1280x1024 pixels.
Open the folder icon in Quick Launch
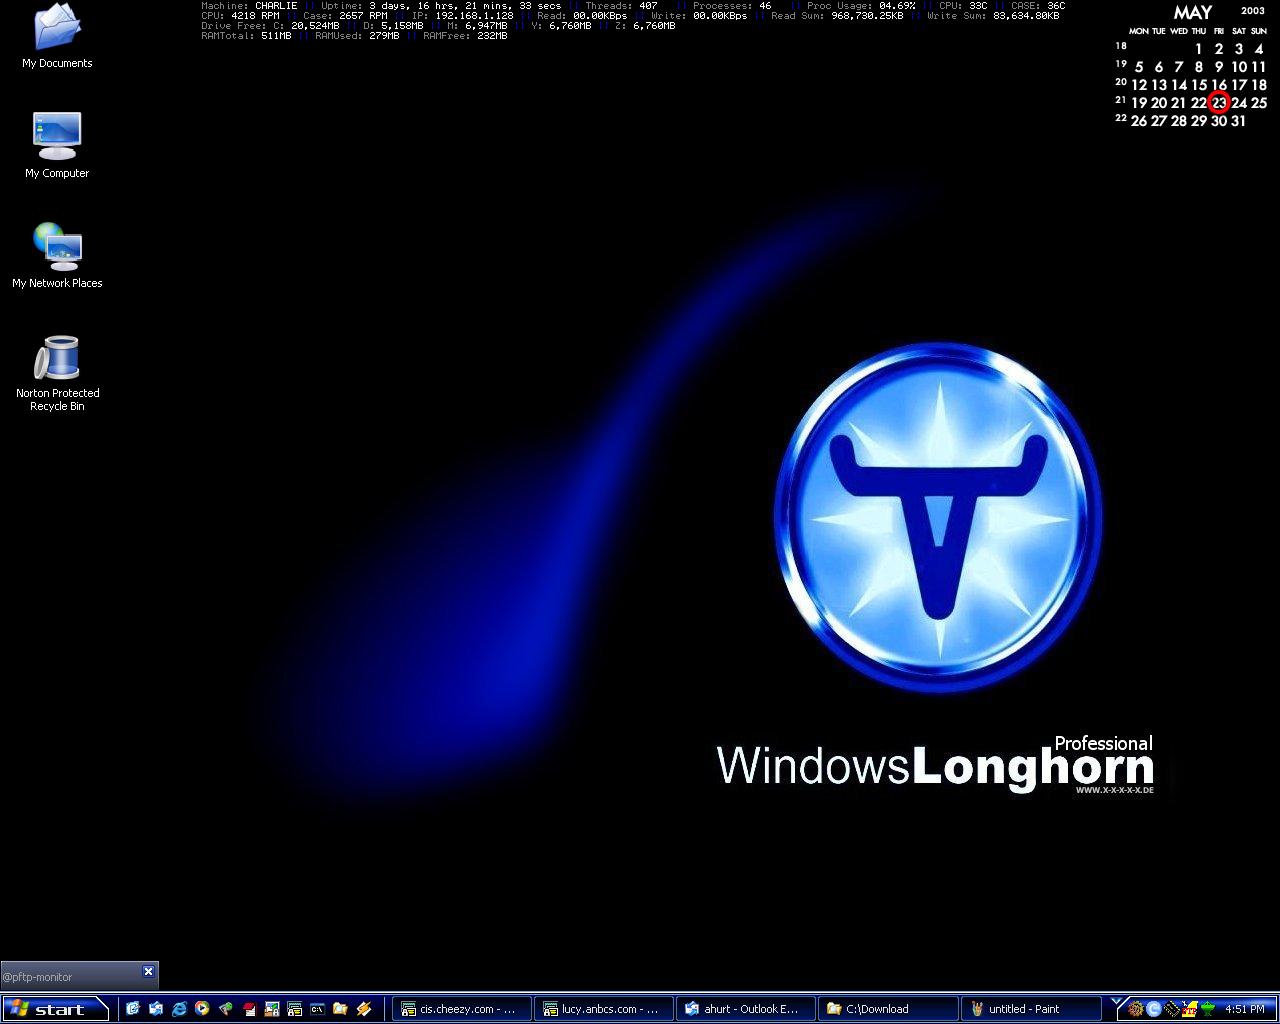point(340,1009)
